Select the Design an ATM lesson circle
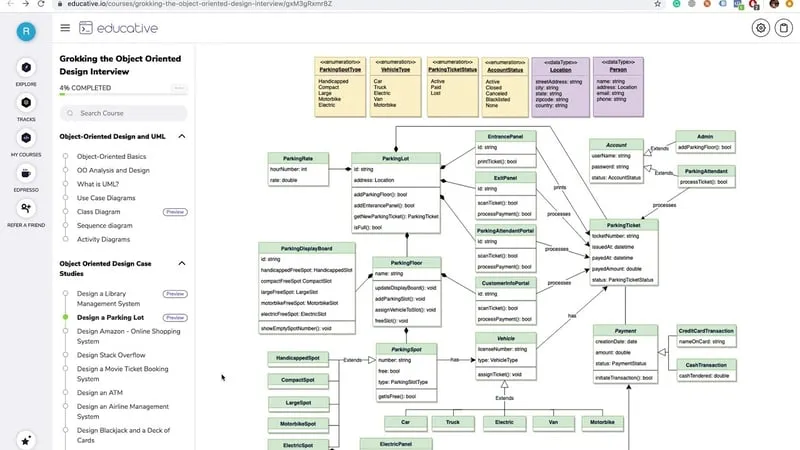 65,392
